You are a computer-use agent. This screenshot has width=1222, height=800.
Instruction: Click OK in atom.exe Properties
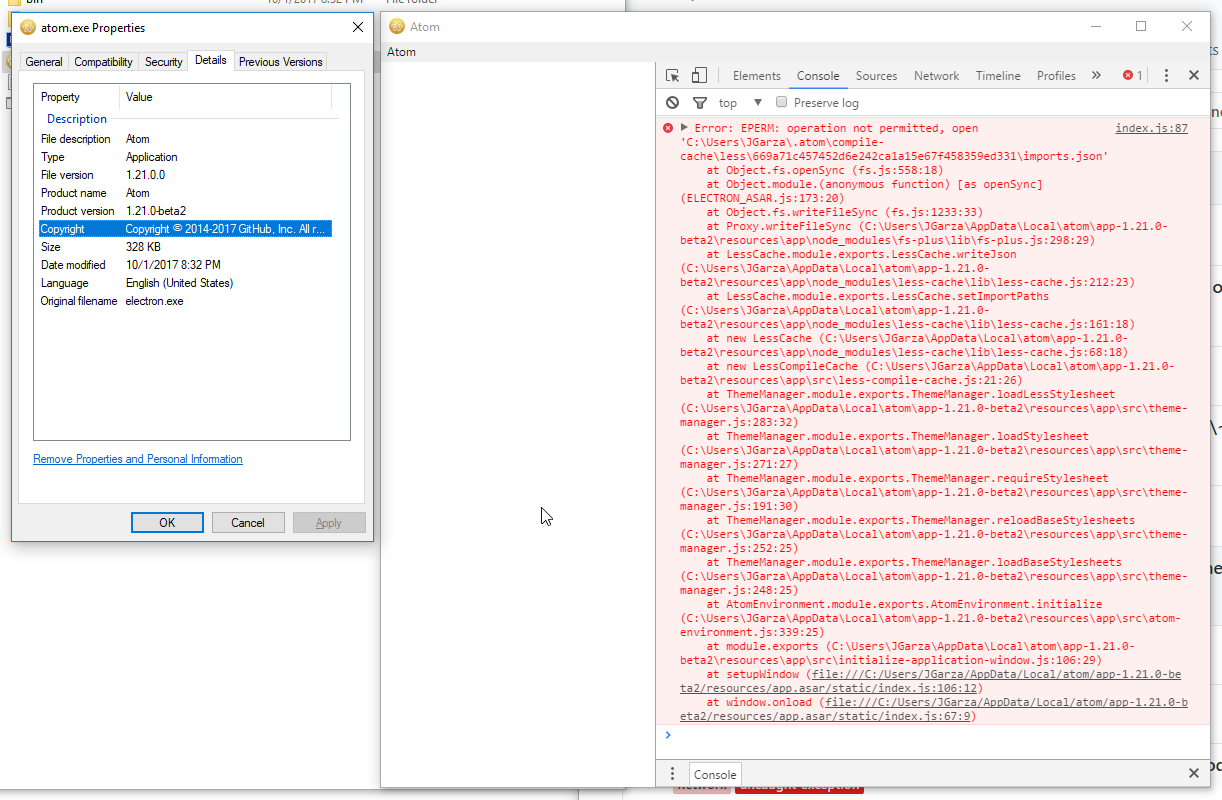point(167,523)
